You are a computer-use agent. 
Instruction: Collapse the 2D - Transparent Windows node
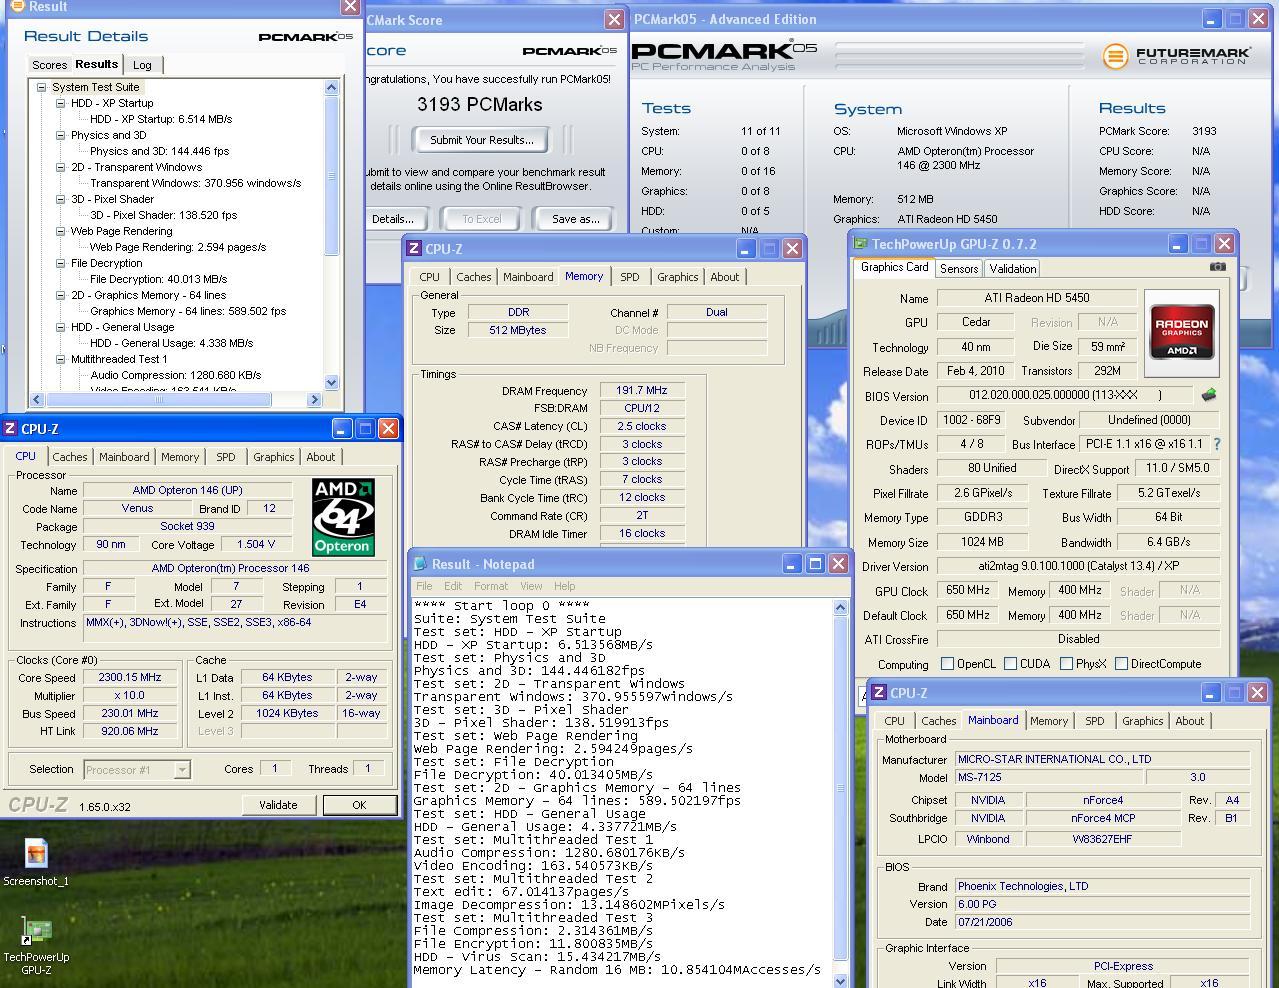pyautogui.click(x=60, y=167)
